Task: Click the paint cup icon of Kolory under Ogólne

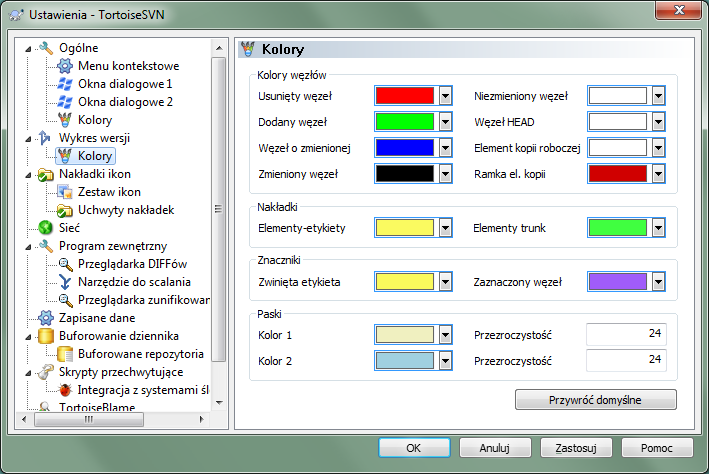Action: coord(65,120)
